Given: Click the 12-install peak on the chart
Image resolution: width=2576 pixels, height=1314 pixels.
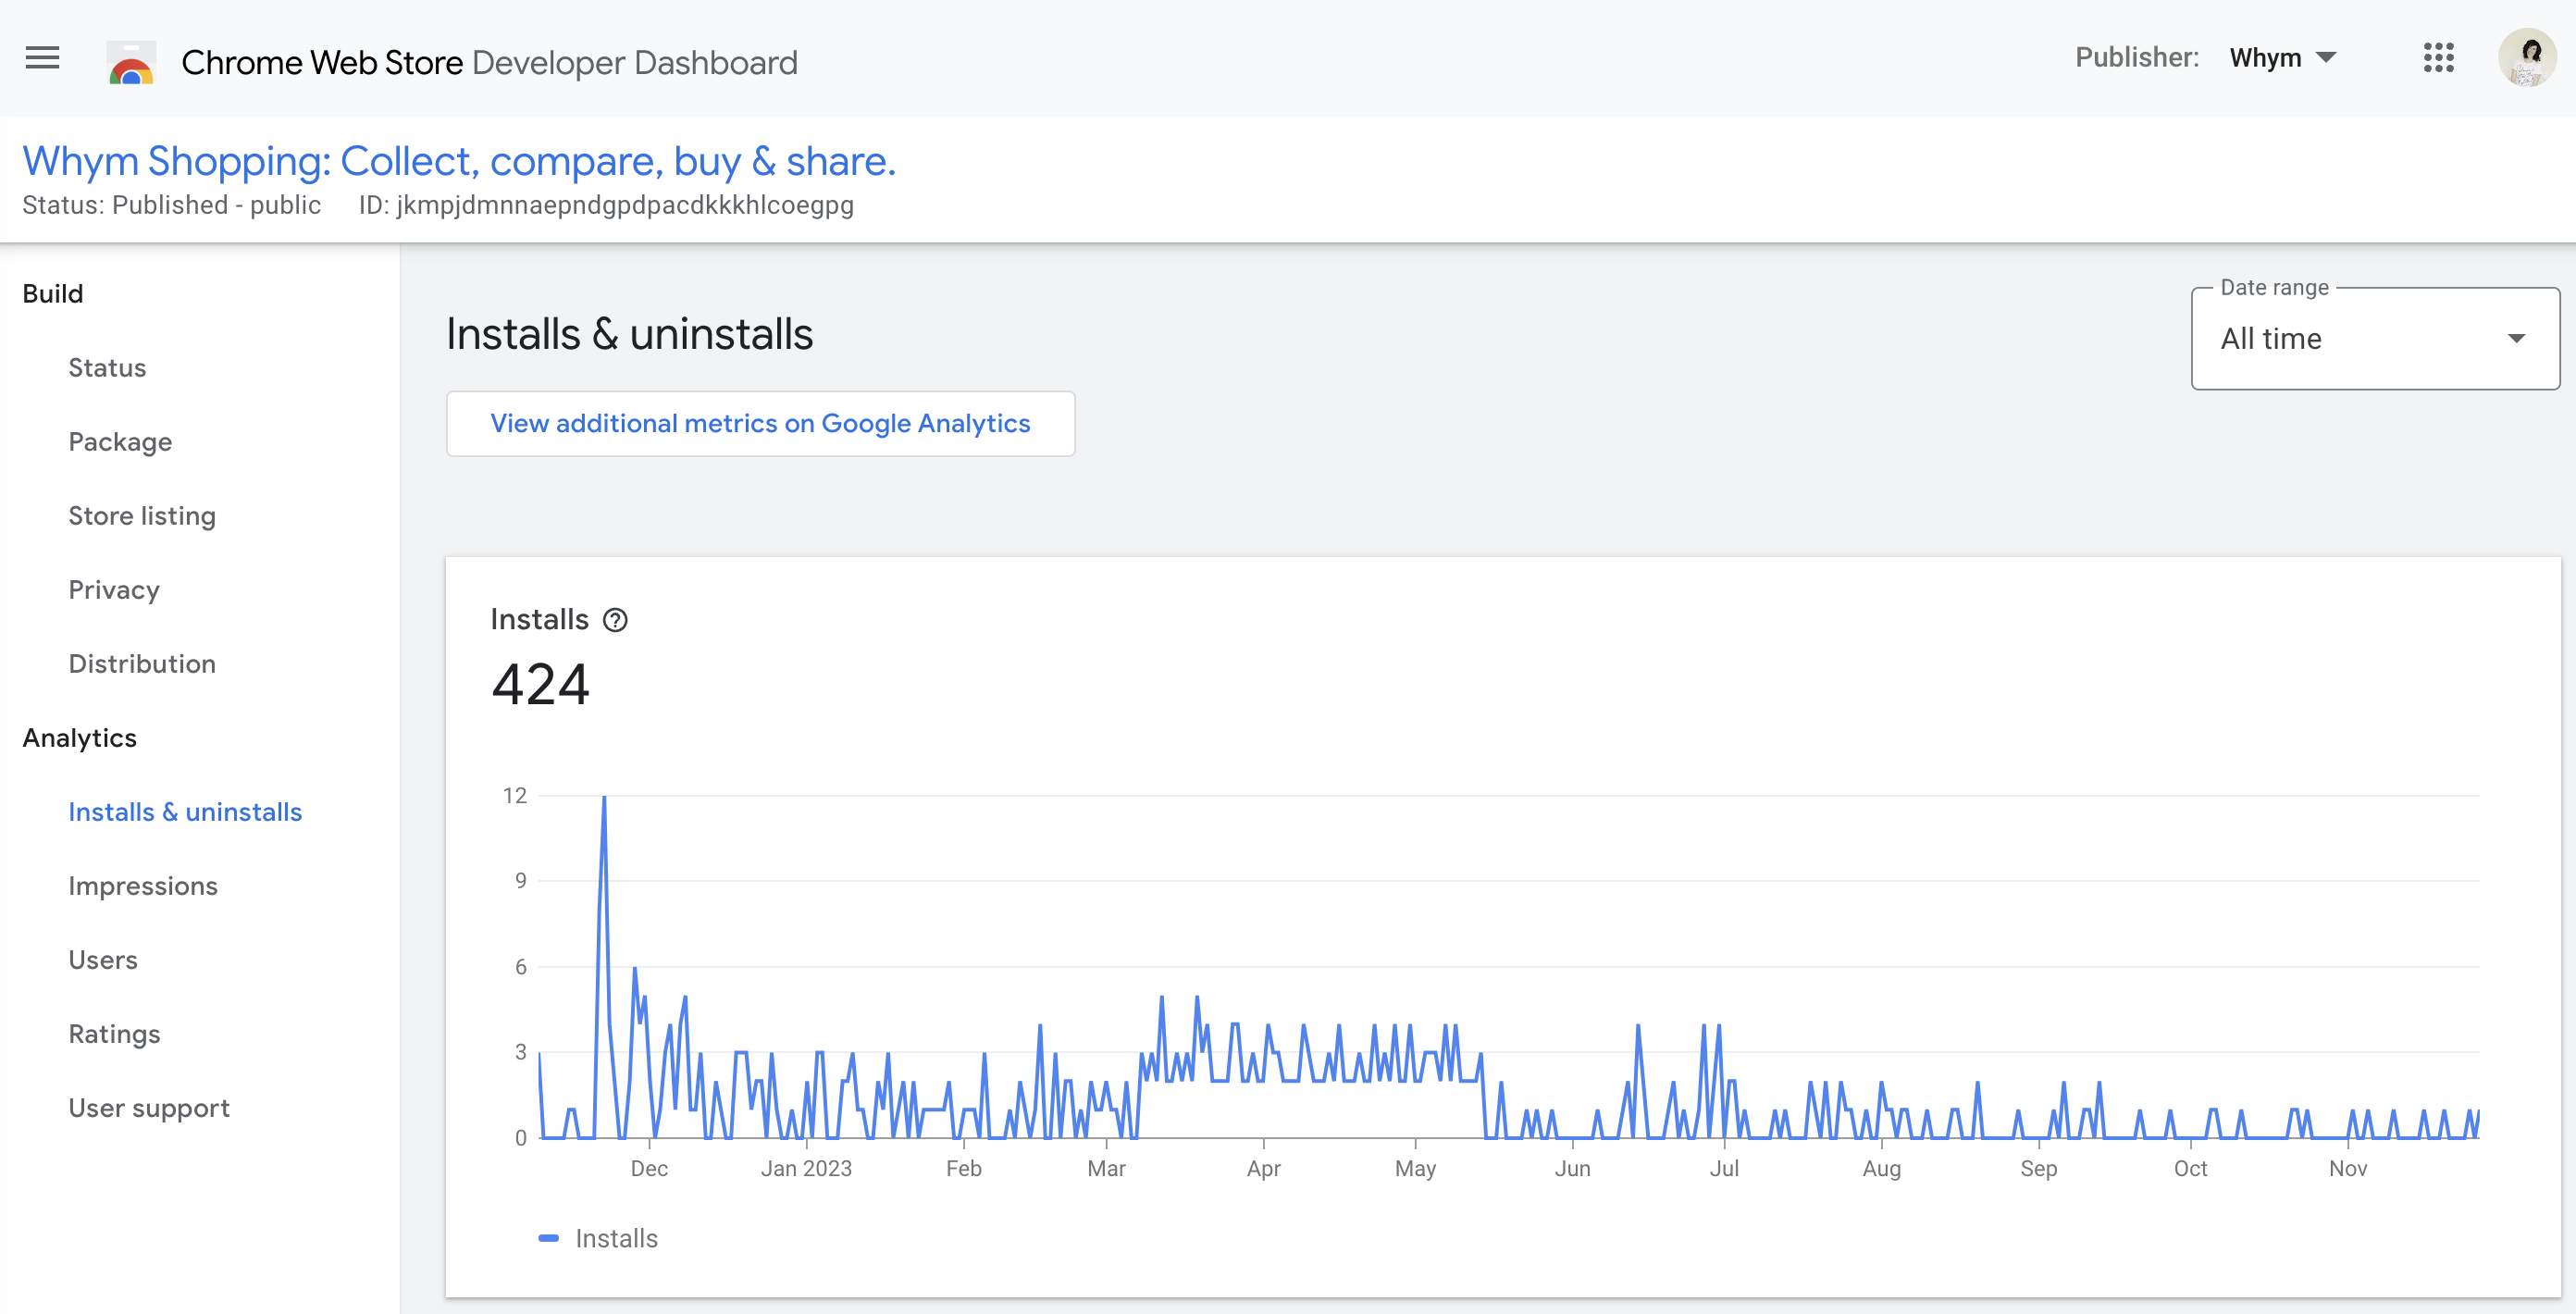Looking at the screenshot, I should coord(604,797).
